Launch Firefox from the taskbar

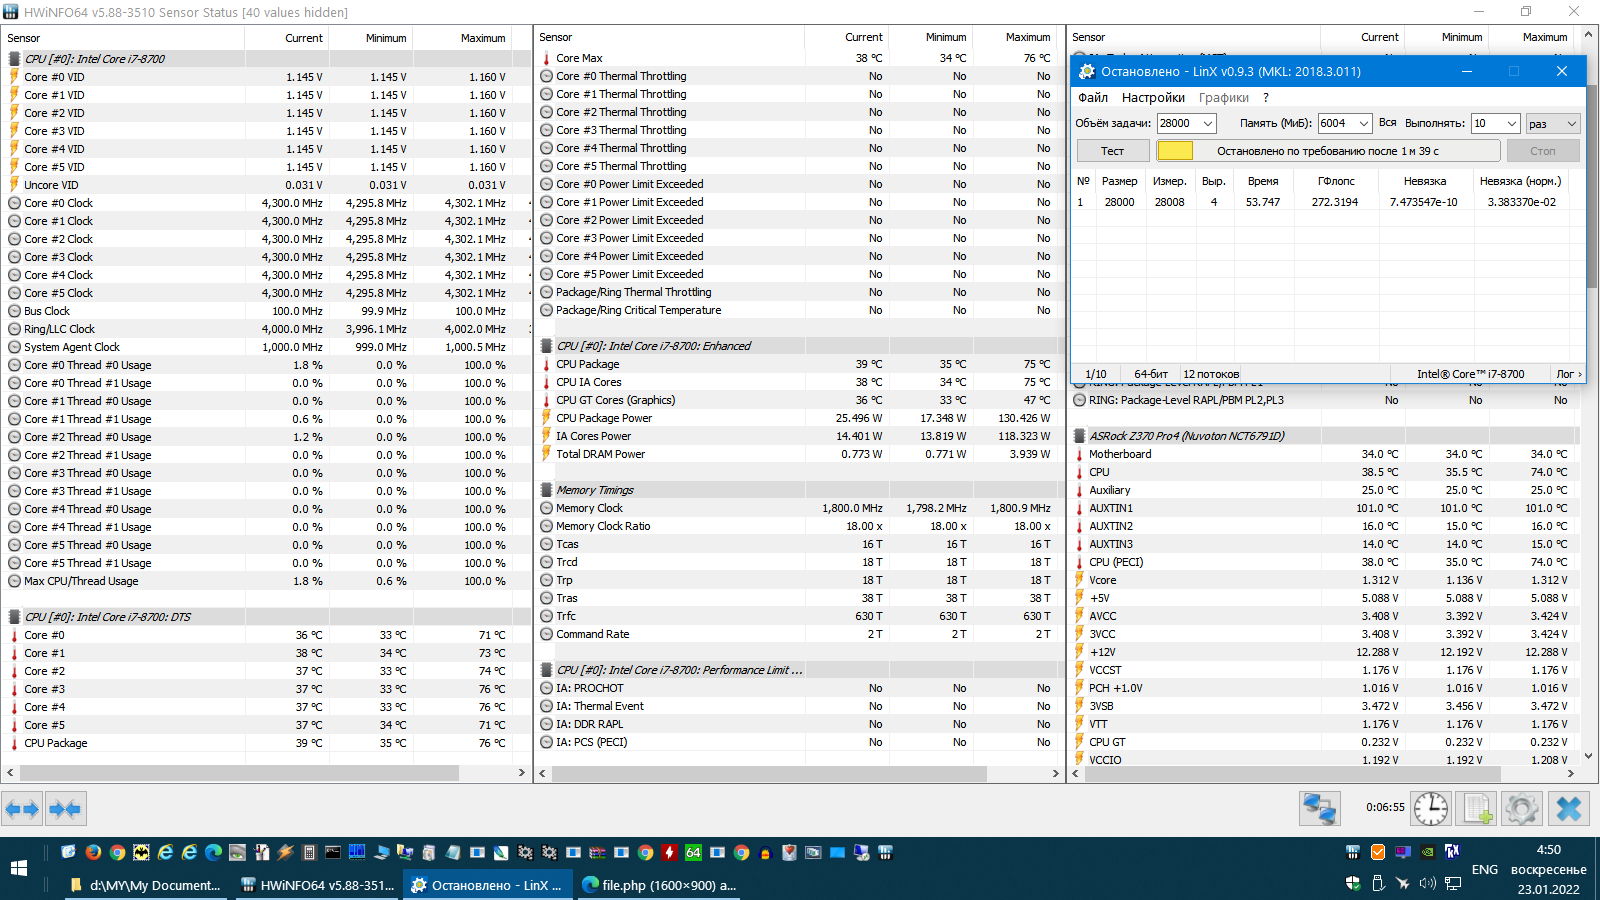pyautogui.click(x=93, y=852)
